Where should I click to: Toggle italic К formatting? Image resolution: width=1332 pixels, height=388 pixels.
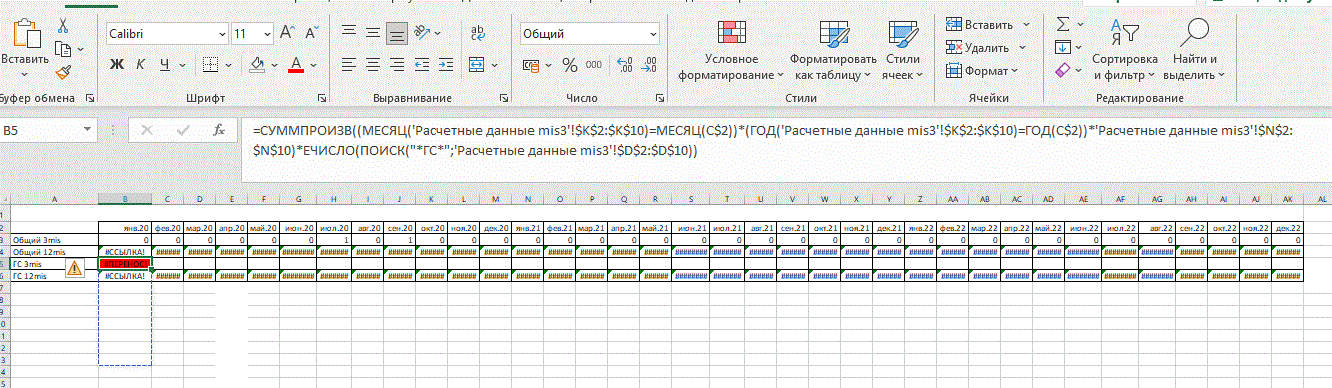click(140, 65)
